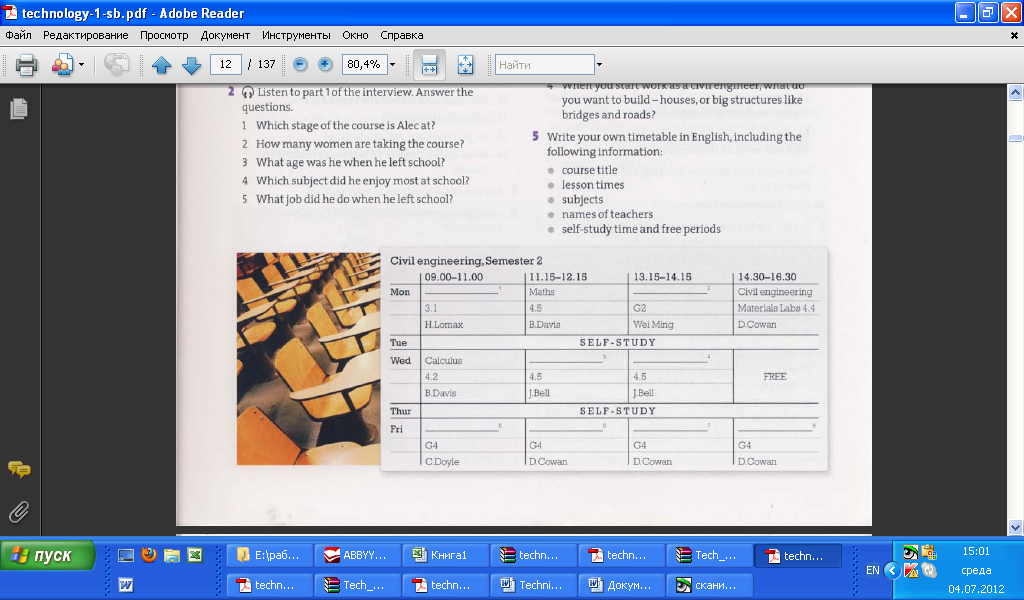Click the Print icon in the toolbar
Screen dimensions: 1024x600
point(26,65)
